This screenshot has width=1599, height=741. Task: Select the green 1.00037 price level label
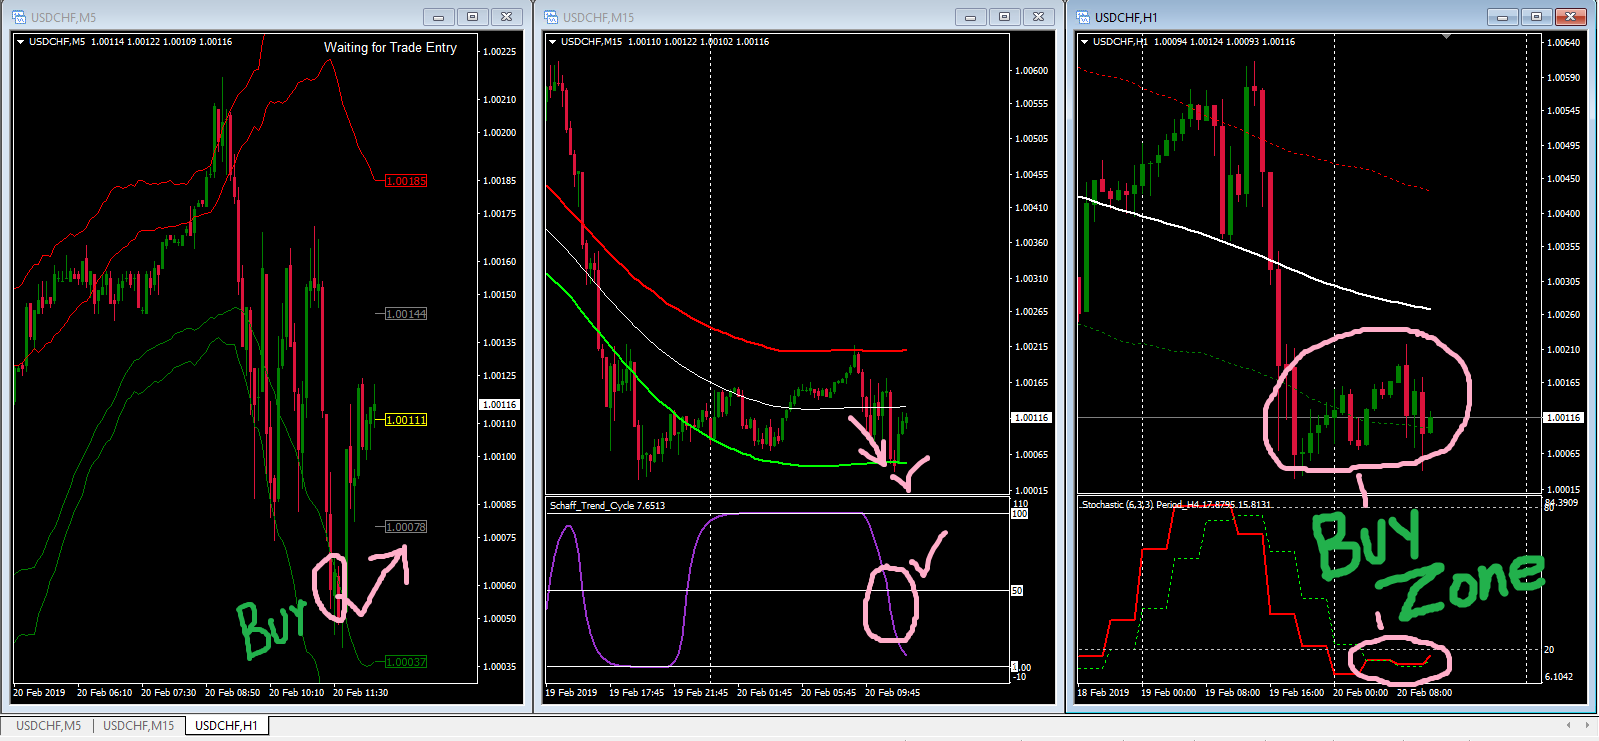click(x=406, y=662)
